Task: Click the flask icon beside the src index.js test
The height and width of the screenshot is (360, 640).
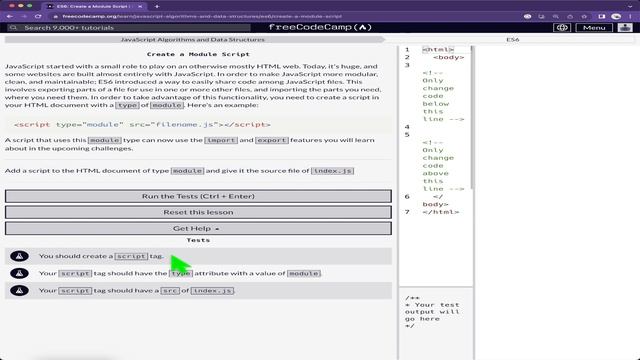Action: pos(19,290)
